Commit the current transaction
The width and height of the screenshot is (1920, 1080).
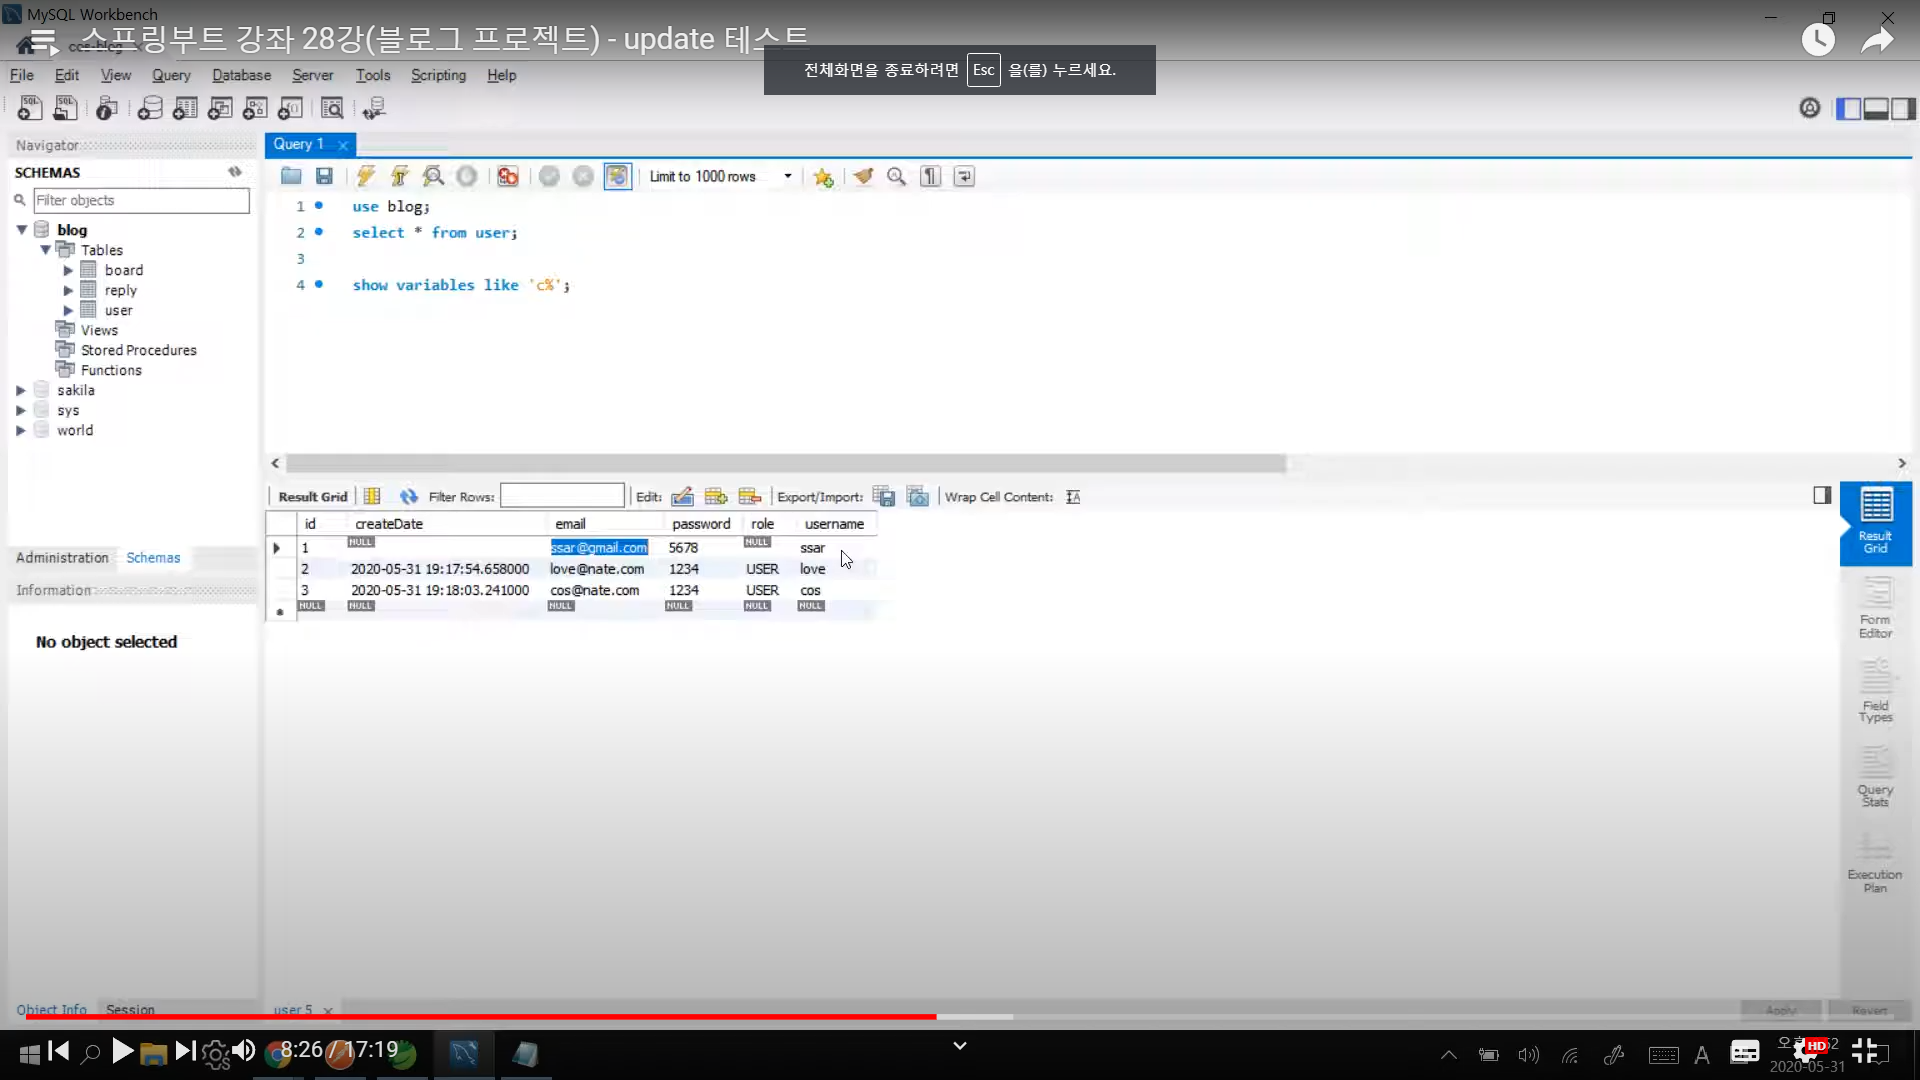point(549,177)
